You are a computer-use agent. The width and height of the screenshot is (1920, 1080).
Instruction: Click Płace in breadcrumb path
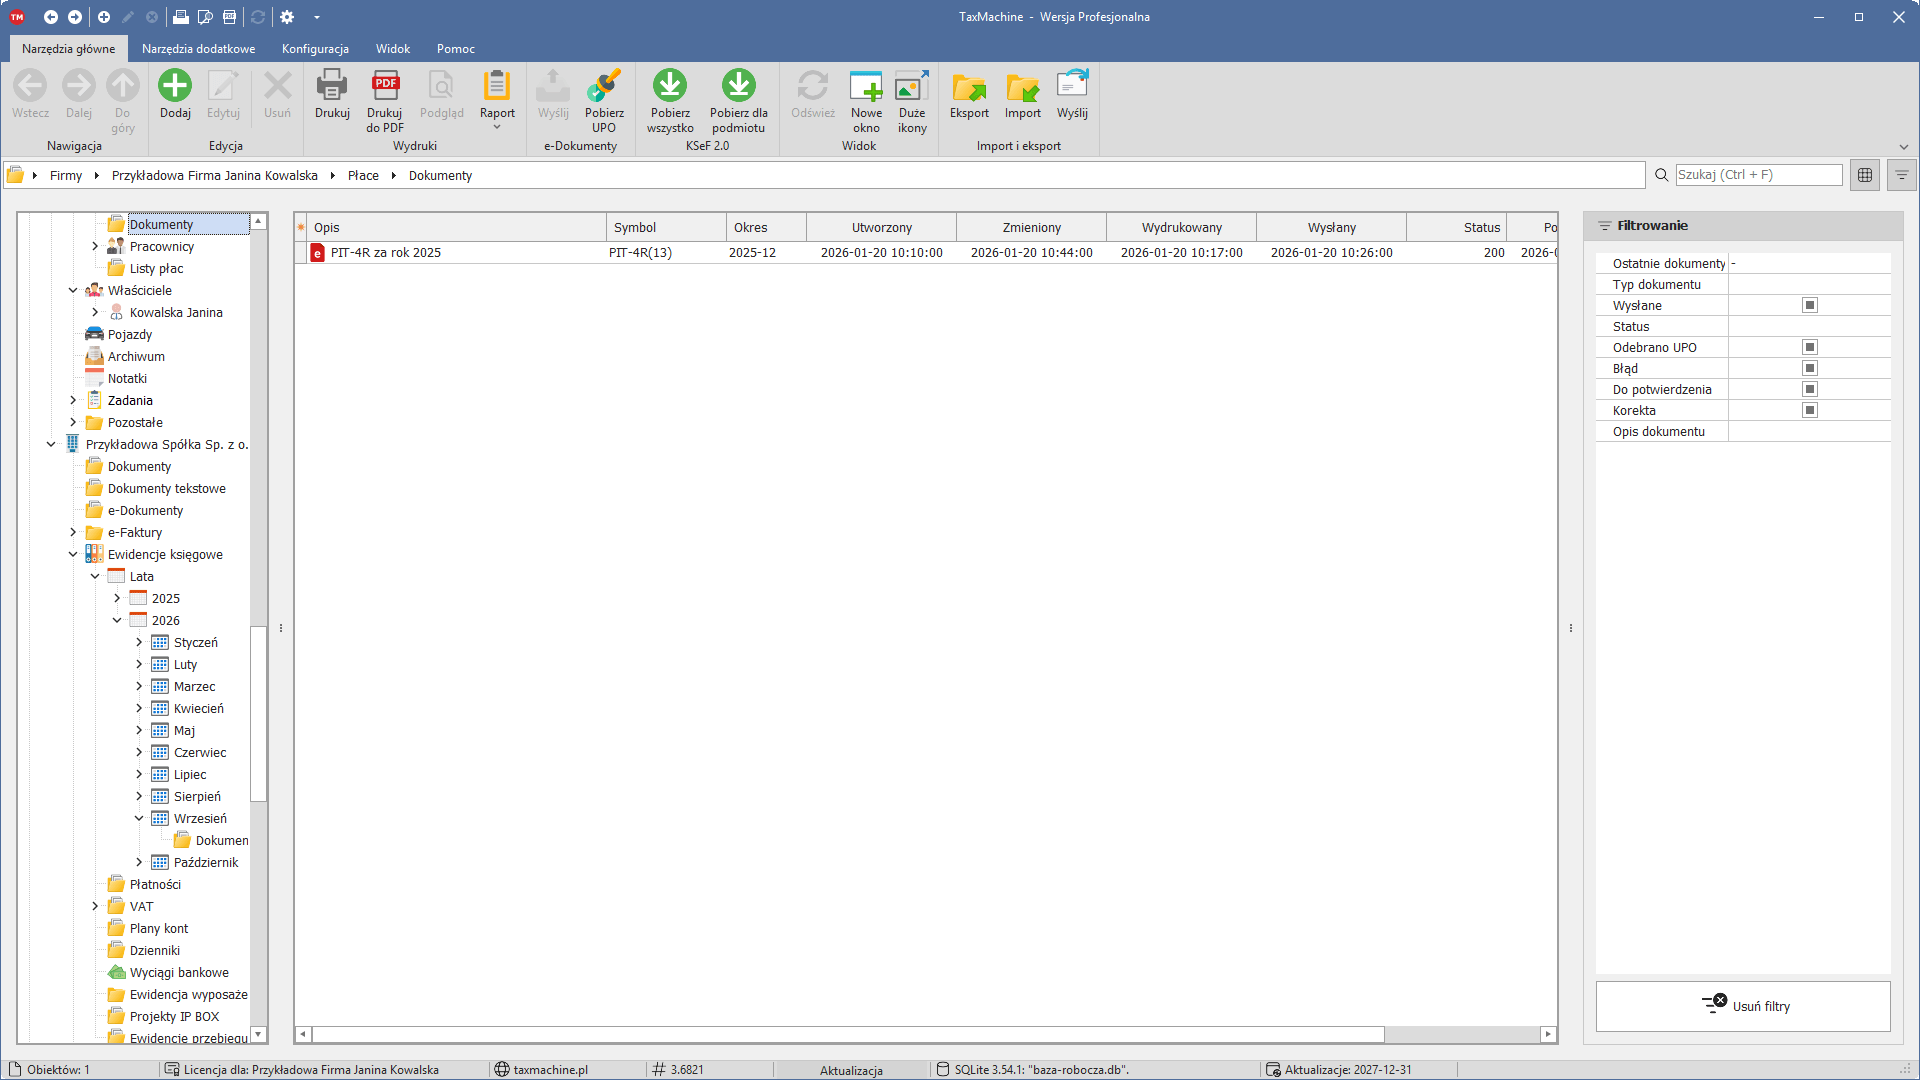click(x=363, y=175)
